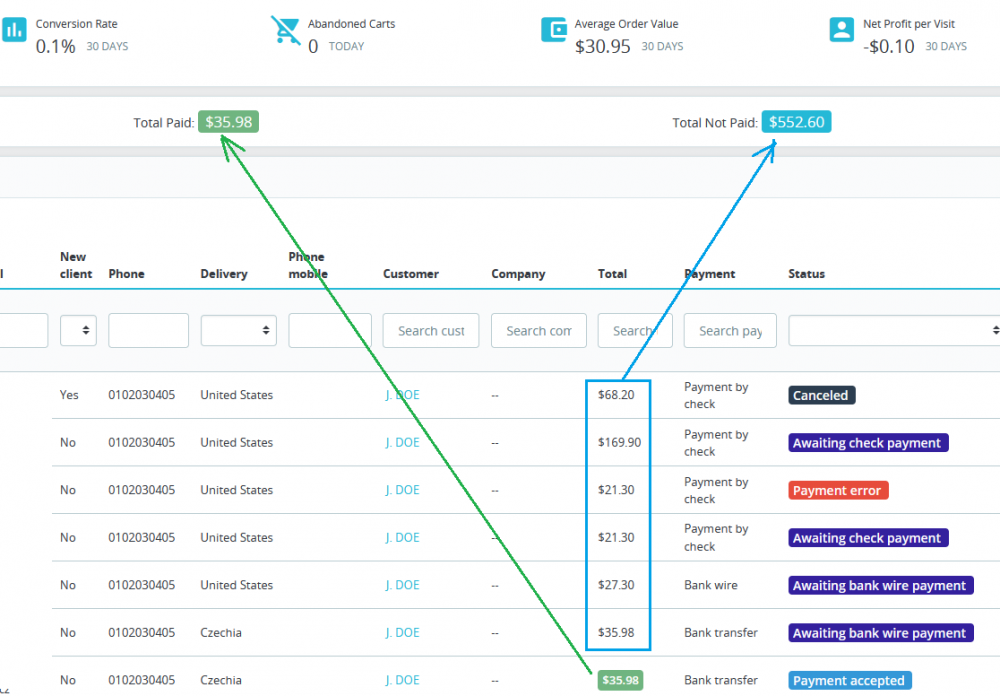Screen dimensions: 1000x696
Task: Click the Net Profit per Visit user icon
Action: tap(841, 29)
